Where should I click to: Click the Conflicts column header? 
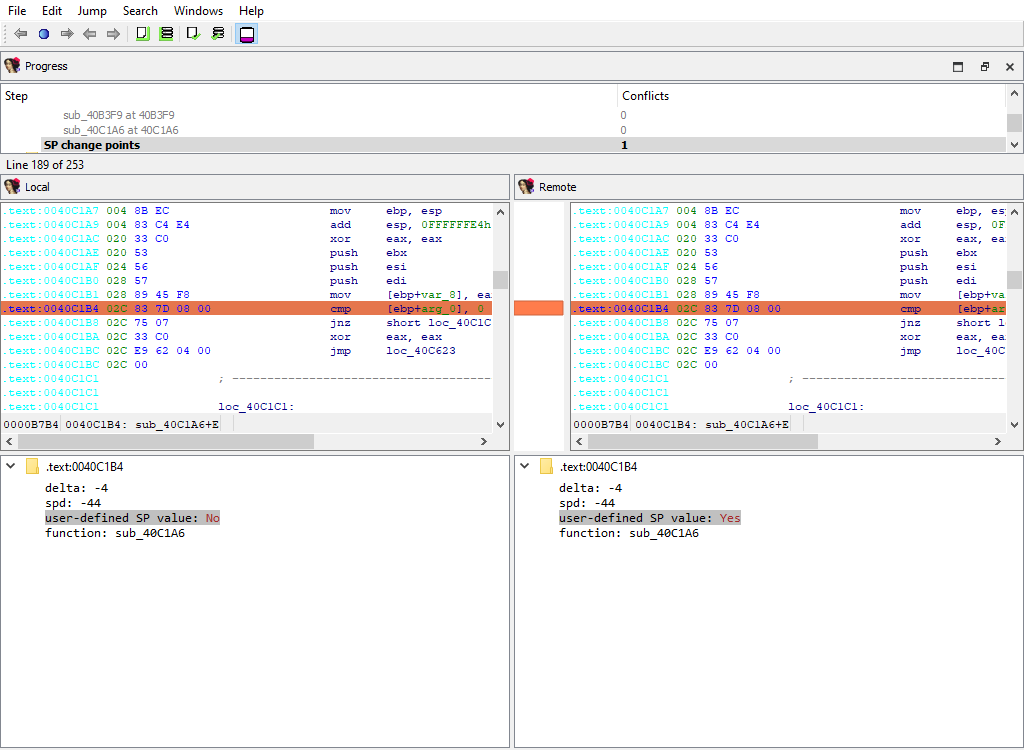click(x=645, y=96)
